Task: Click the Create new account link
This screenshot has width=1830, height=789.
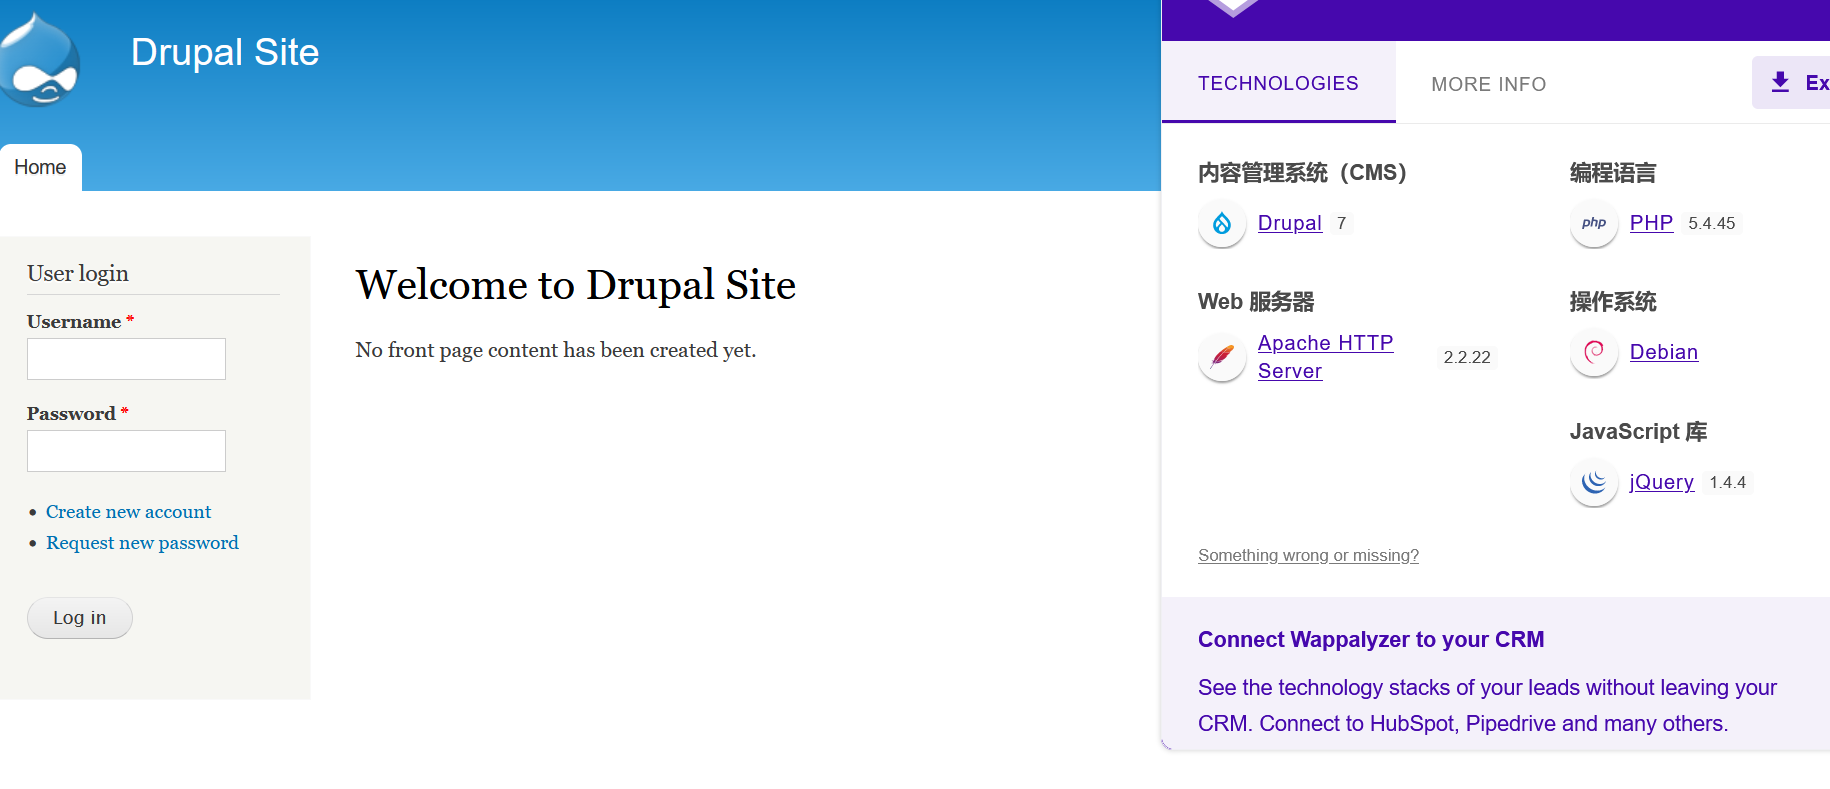Action: (x=128, y=512)
